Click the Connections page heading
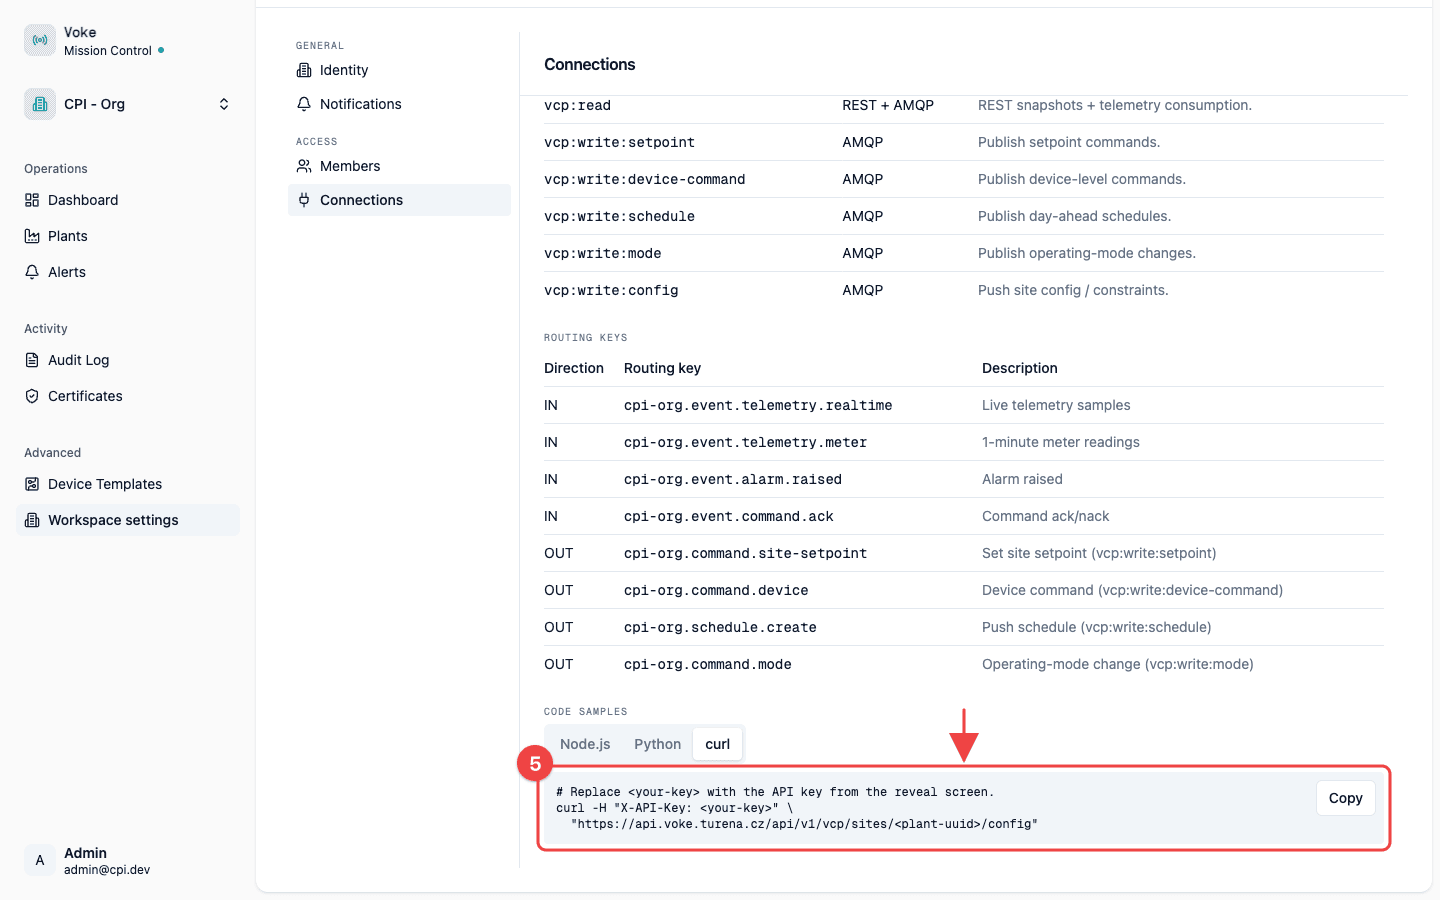Screen dimensions: 1440x900 point(589,64)
